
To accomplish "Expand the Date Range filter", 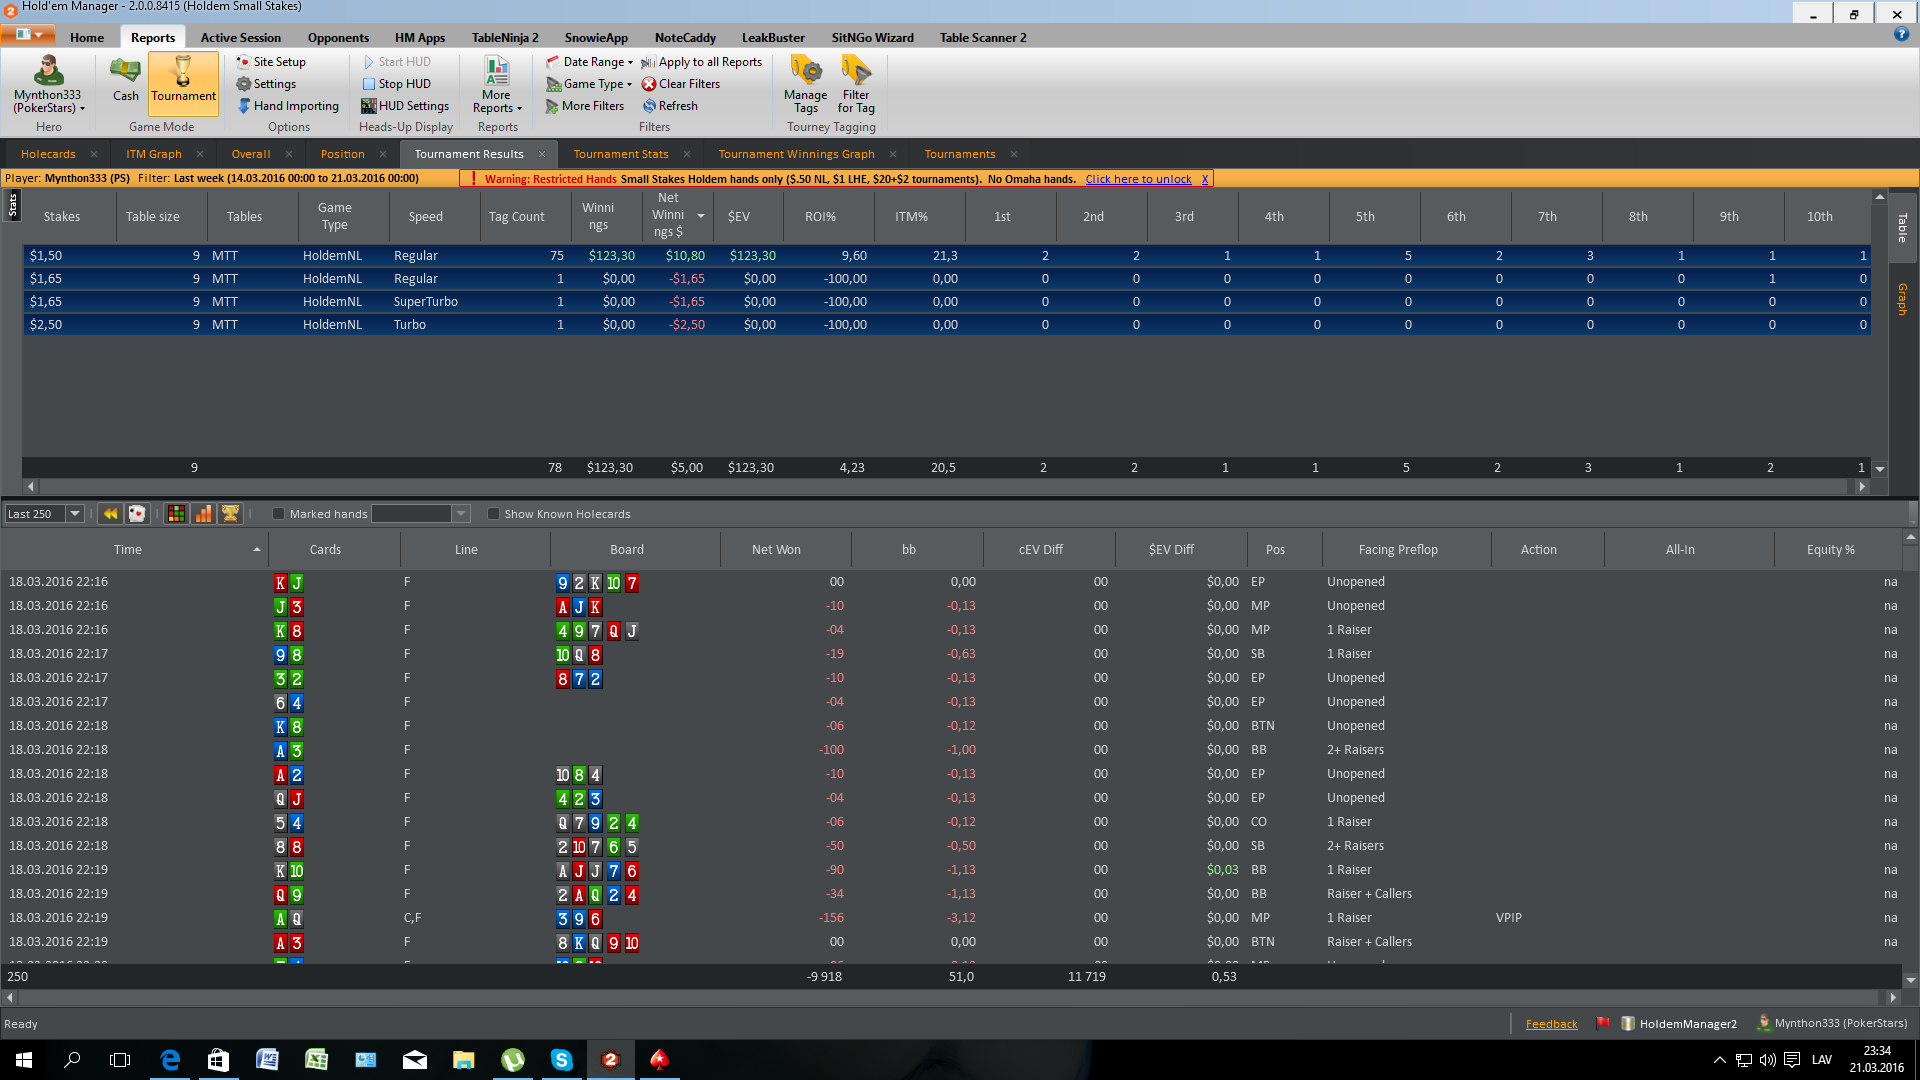I will [590, 62].
